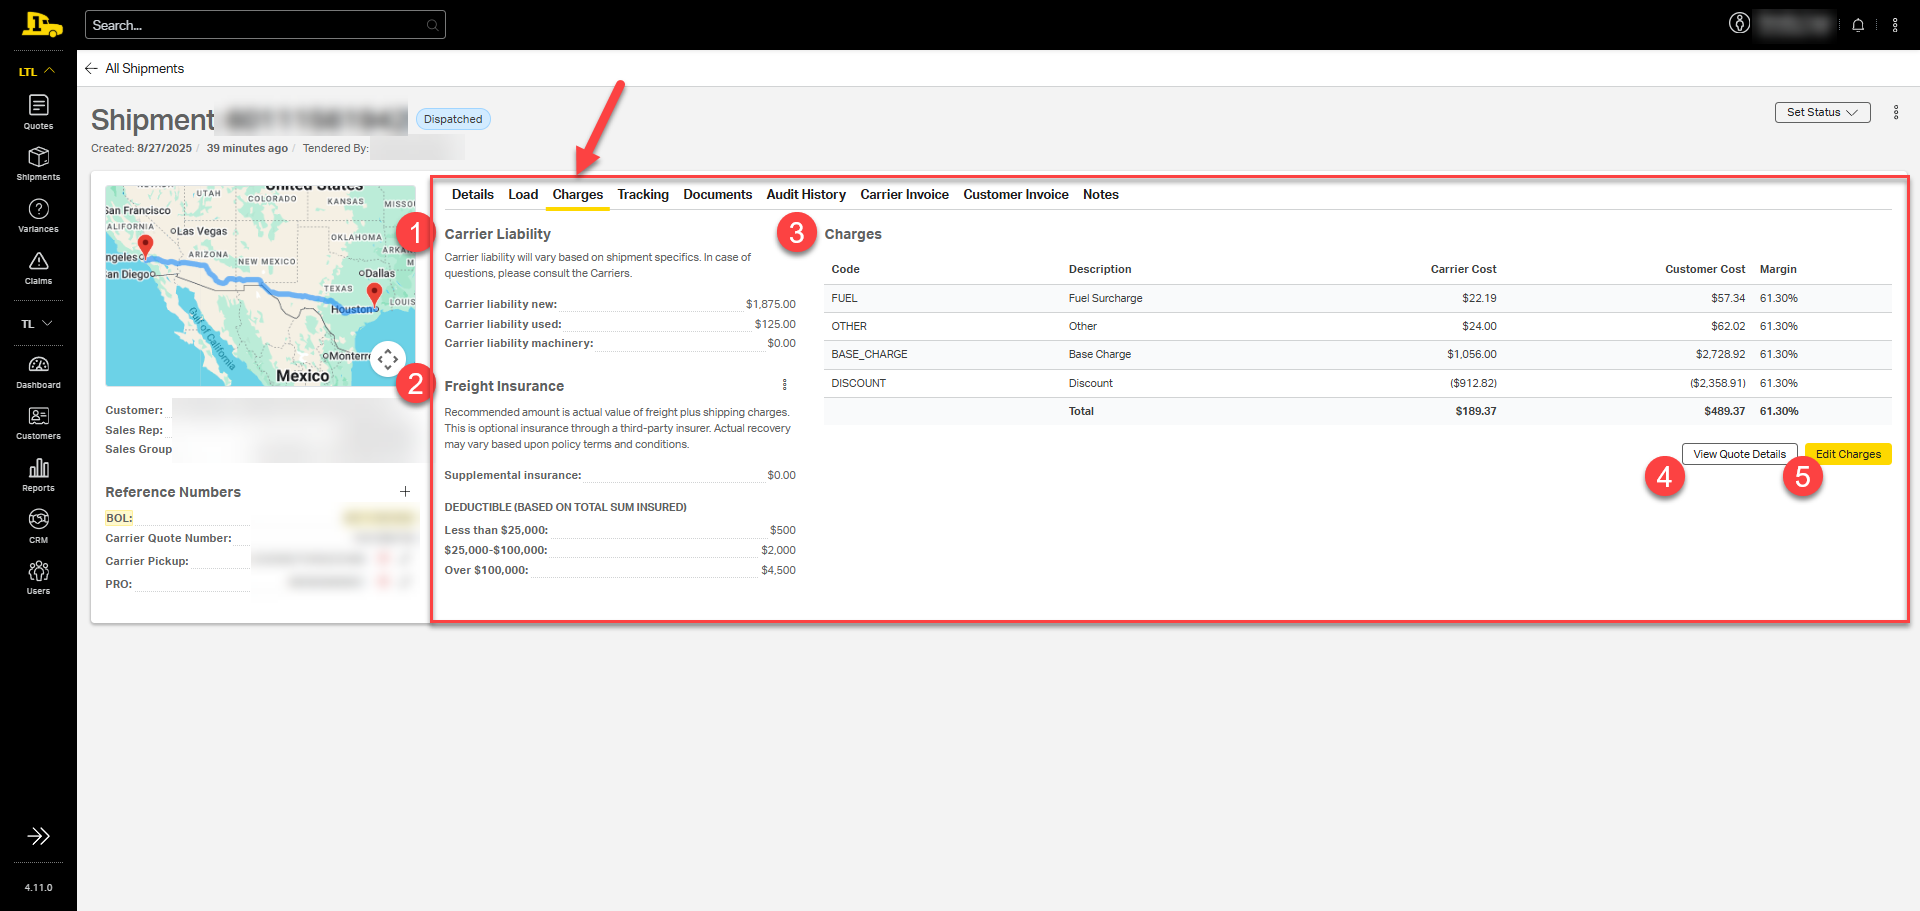Expand the TL menu group
This screenshot has height=911, width=1920.
pos(38,324)
